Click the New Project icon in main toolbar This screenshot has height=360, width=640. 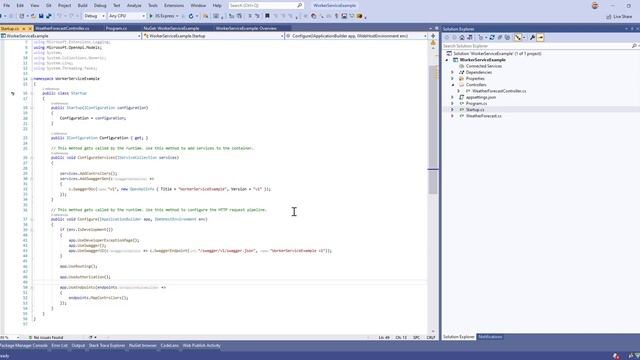(x=22, y=16)
